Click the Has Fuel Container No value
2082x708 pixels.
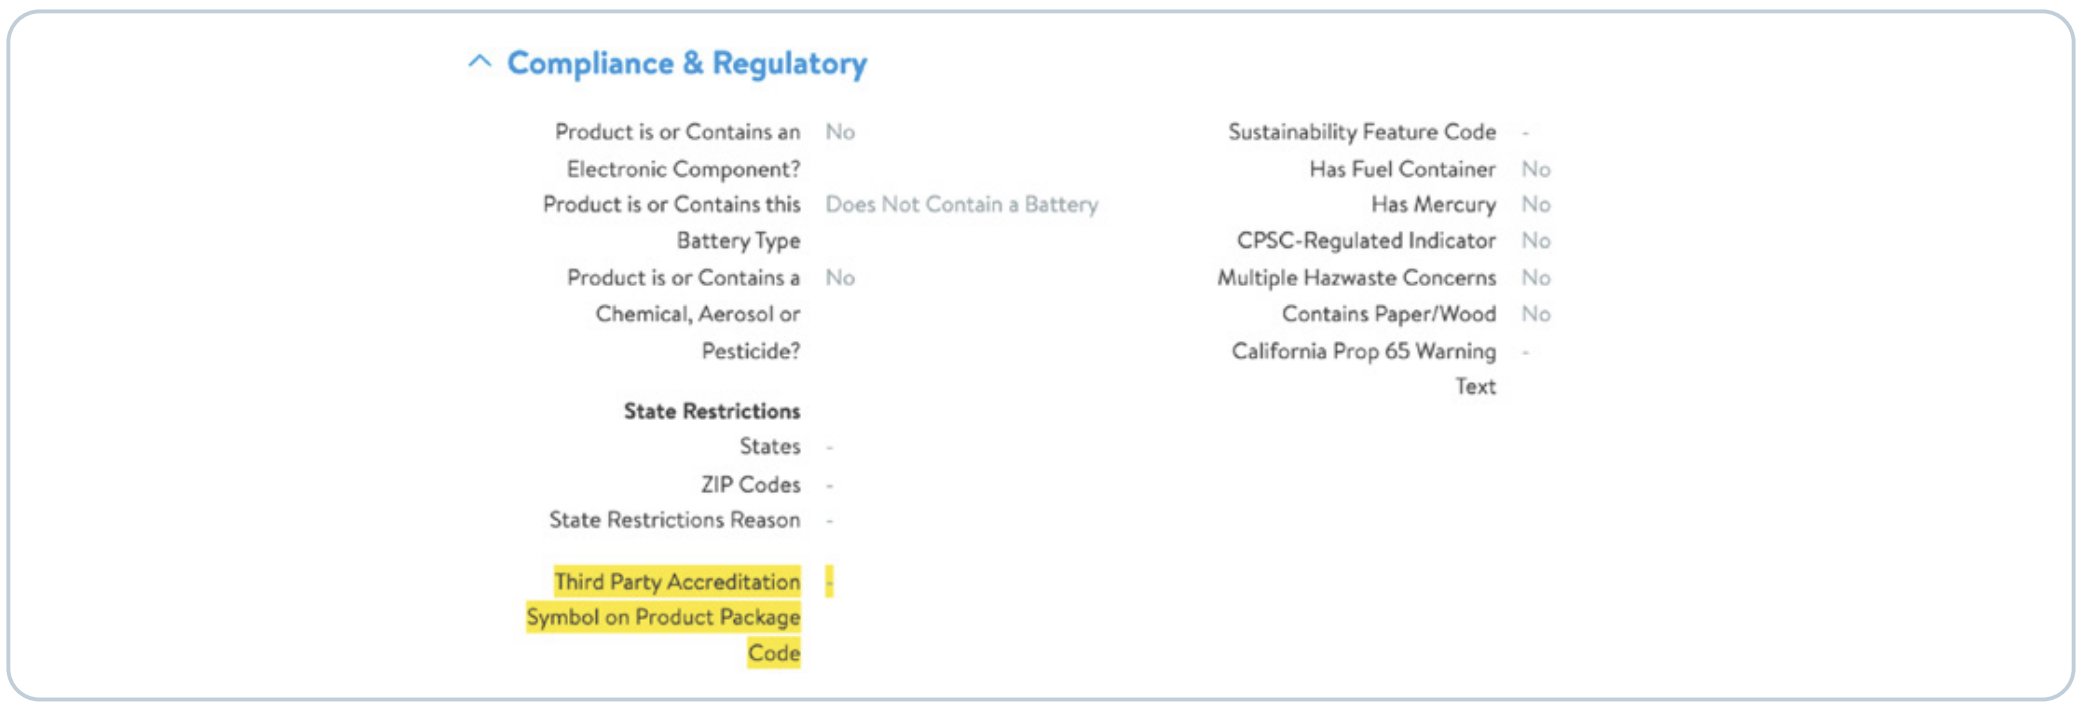(x=1536, y=170)
